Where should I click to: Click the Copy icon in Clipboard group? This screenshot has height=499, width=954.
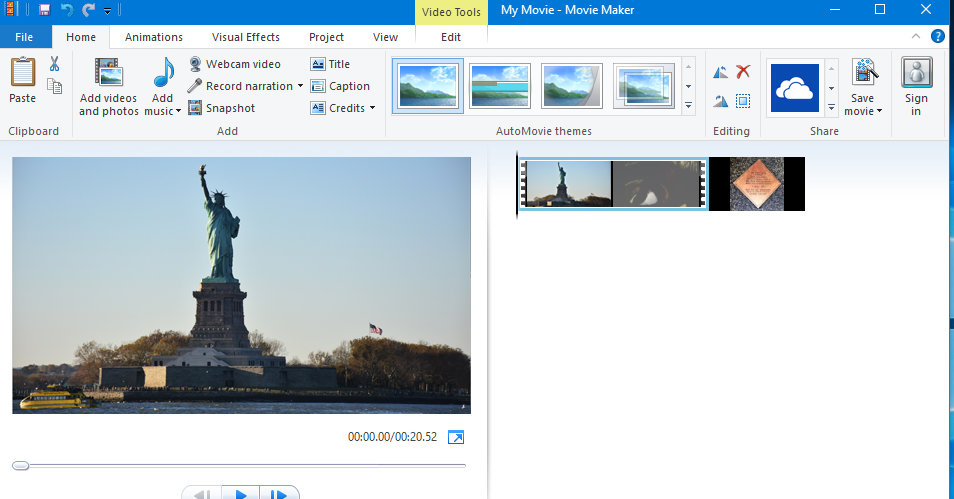pos(54,86)
